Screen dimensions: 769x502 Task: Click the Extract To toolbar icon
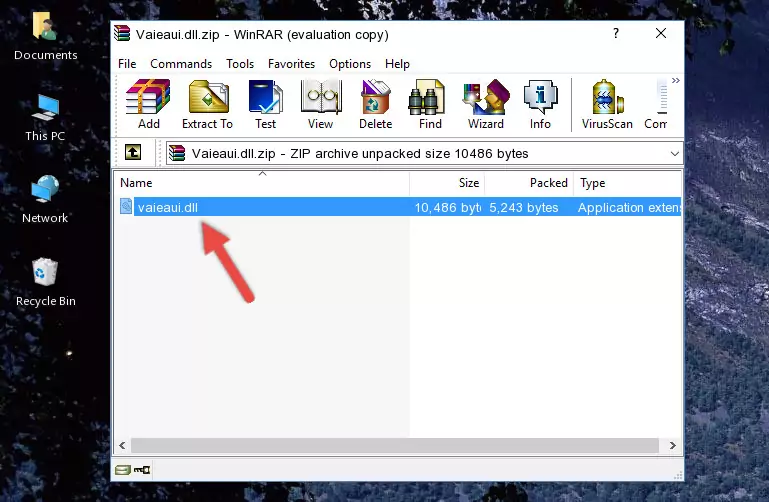click(207, 104)
